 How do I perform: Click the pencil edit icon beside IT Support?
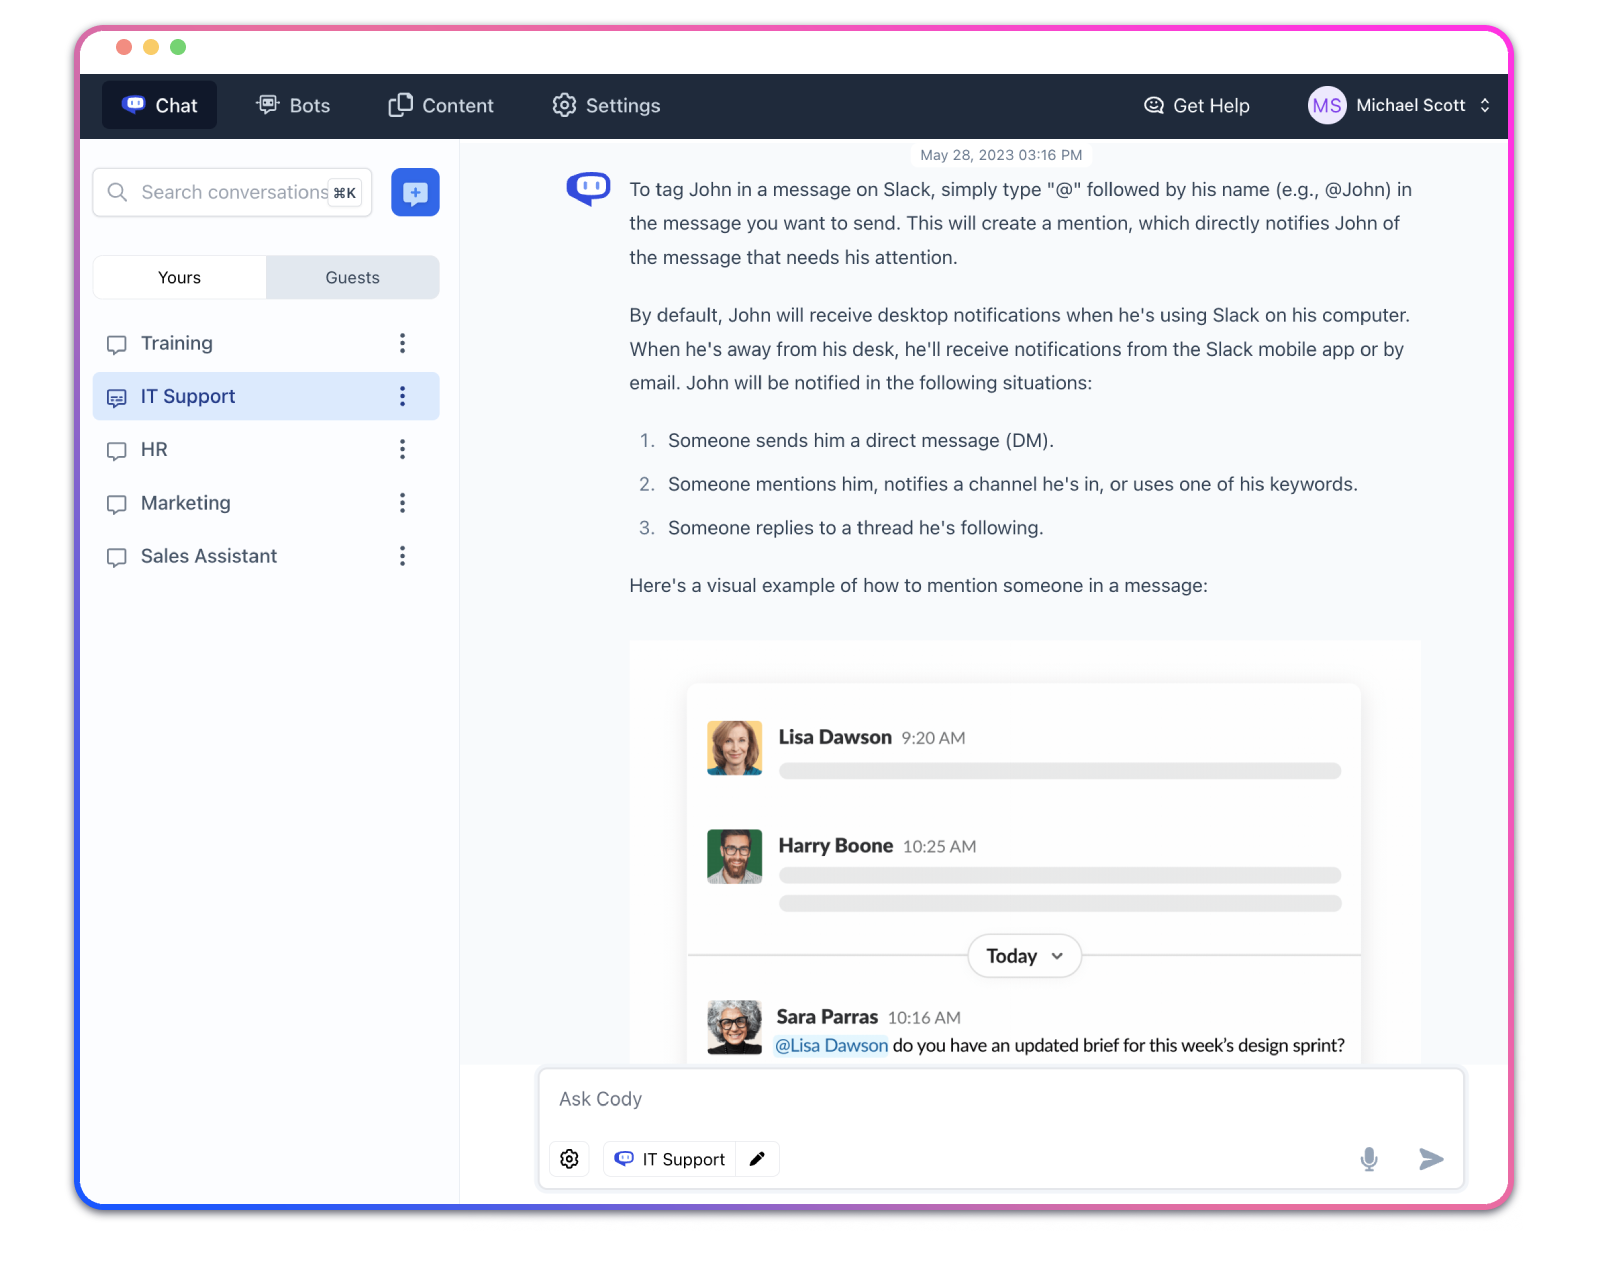point(757,1159)
